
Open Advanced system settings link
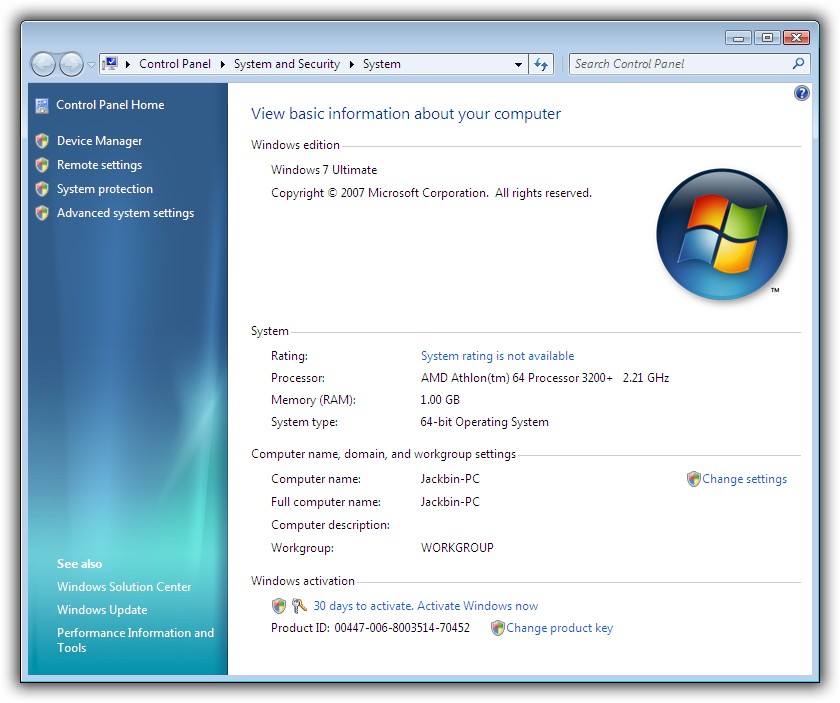[125, 213]
